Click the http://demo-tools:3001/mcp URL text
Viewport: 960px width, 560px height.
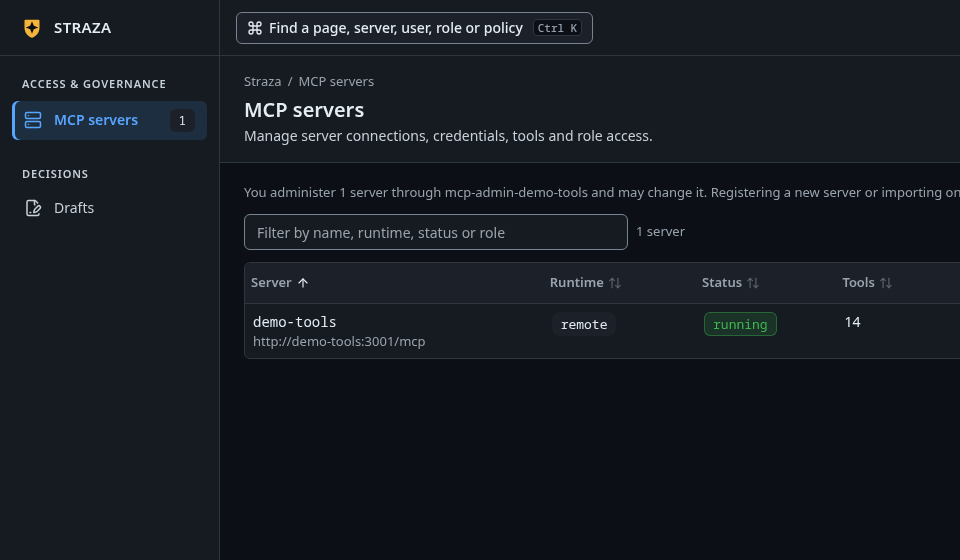click(339, 342)
